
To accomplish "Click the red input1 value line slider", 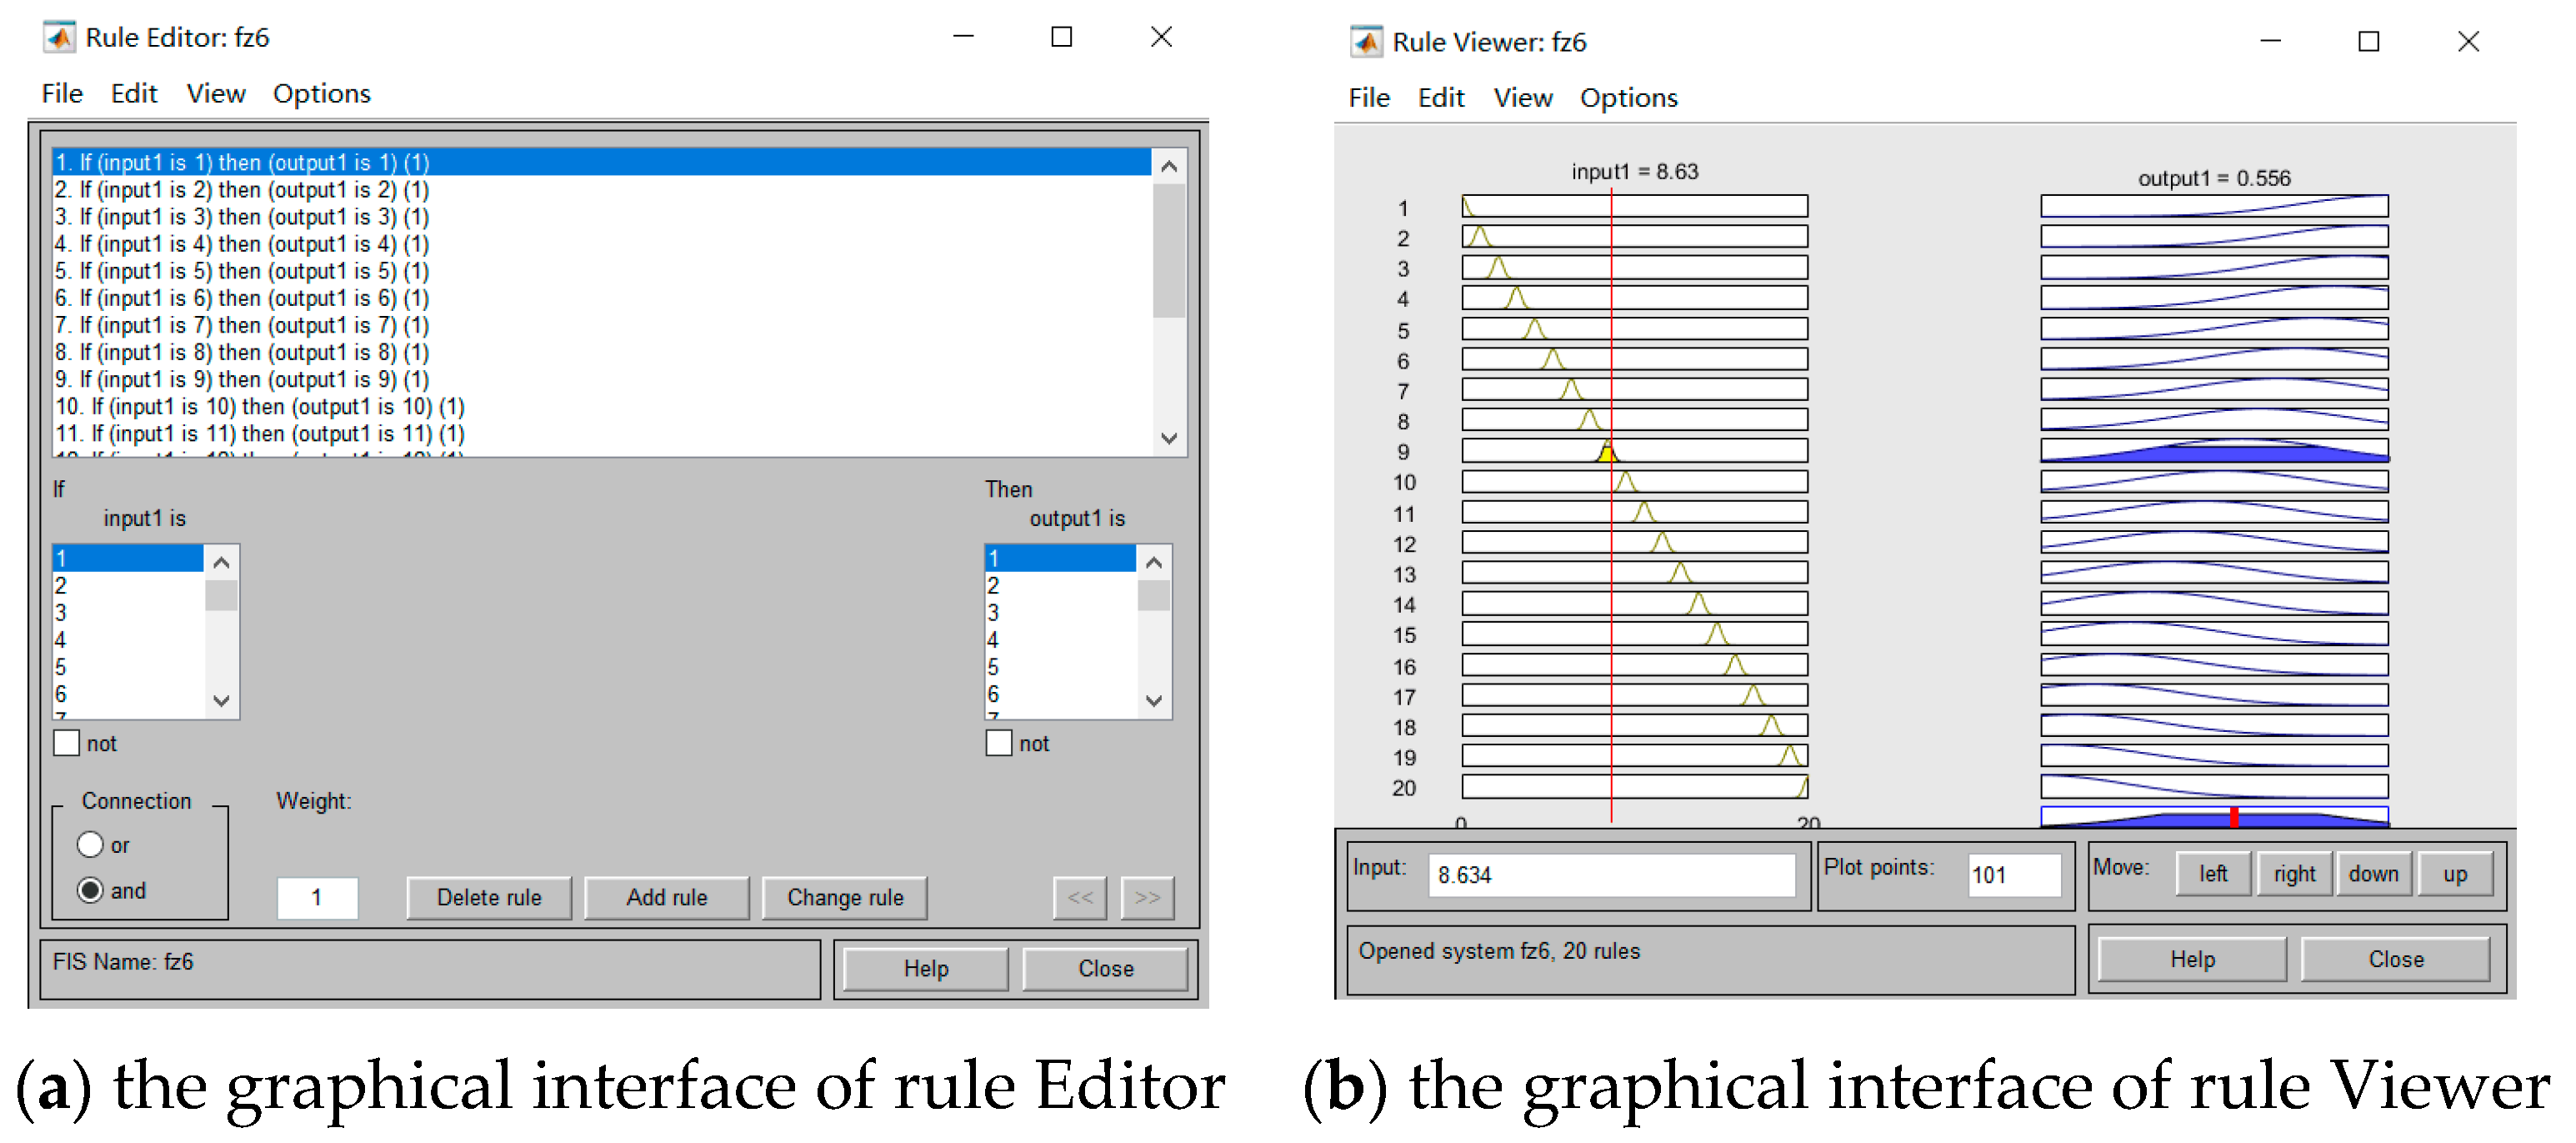I will [1611, 500].
